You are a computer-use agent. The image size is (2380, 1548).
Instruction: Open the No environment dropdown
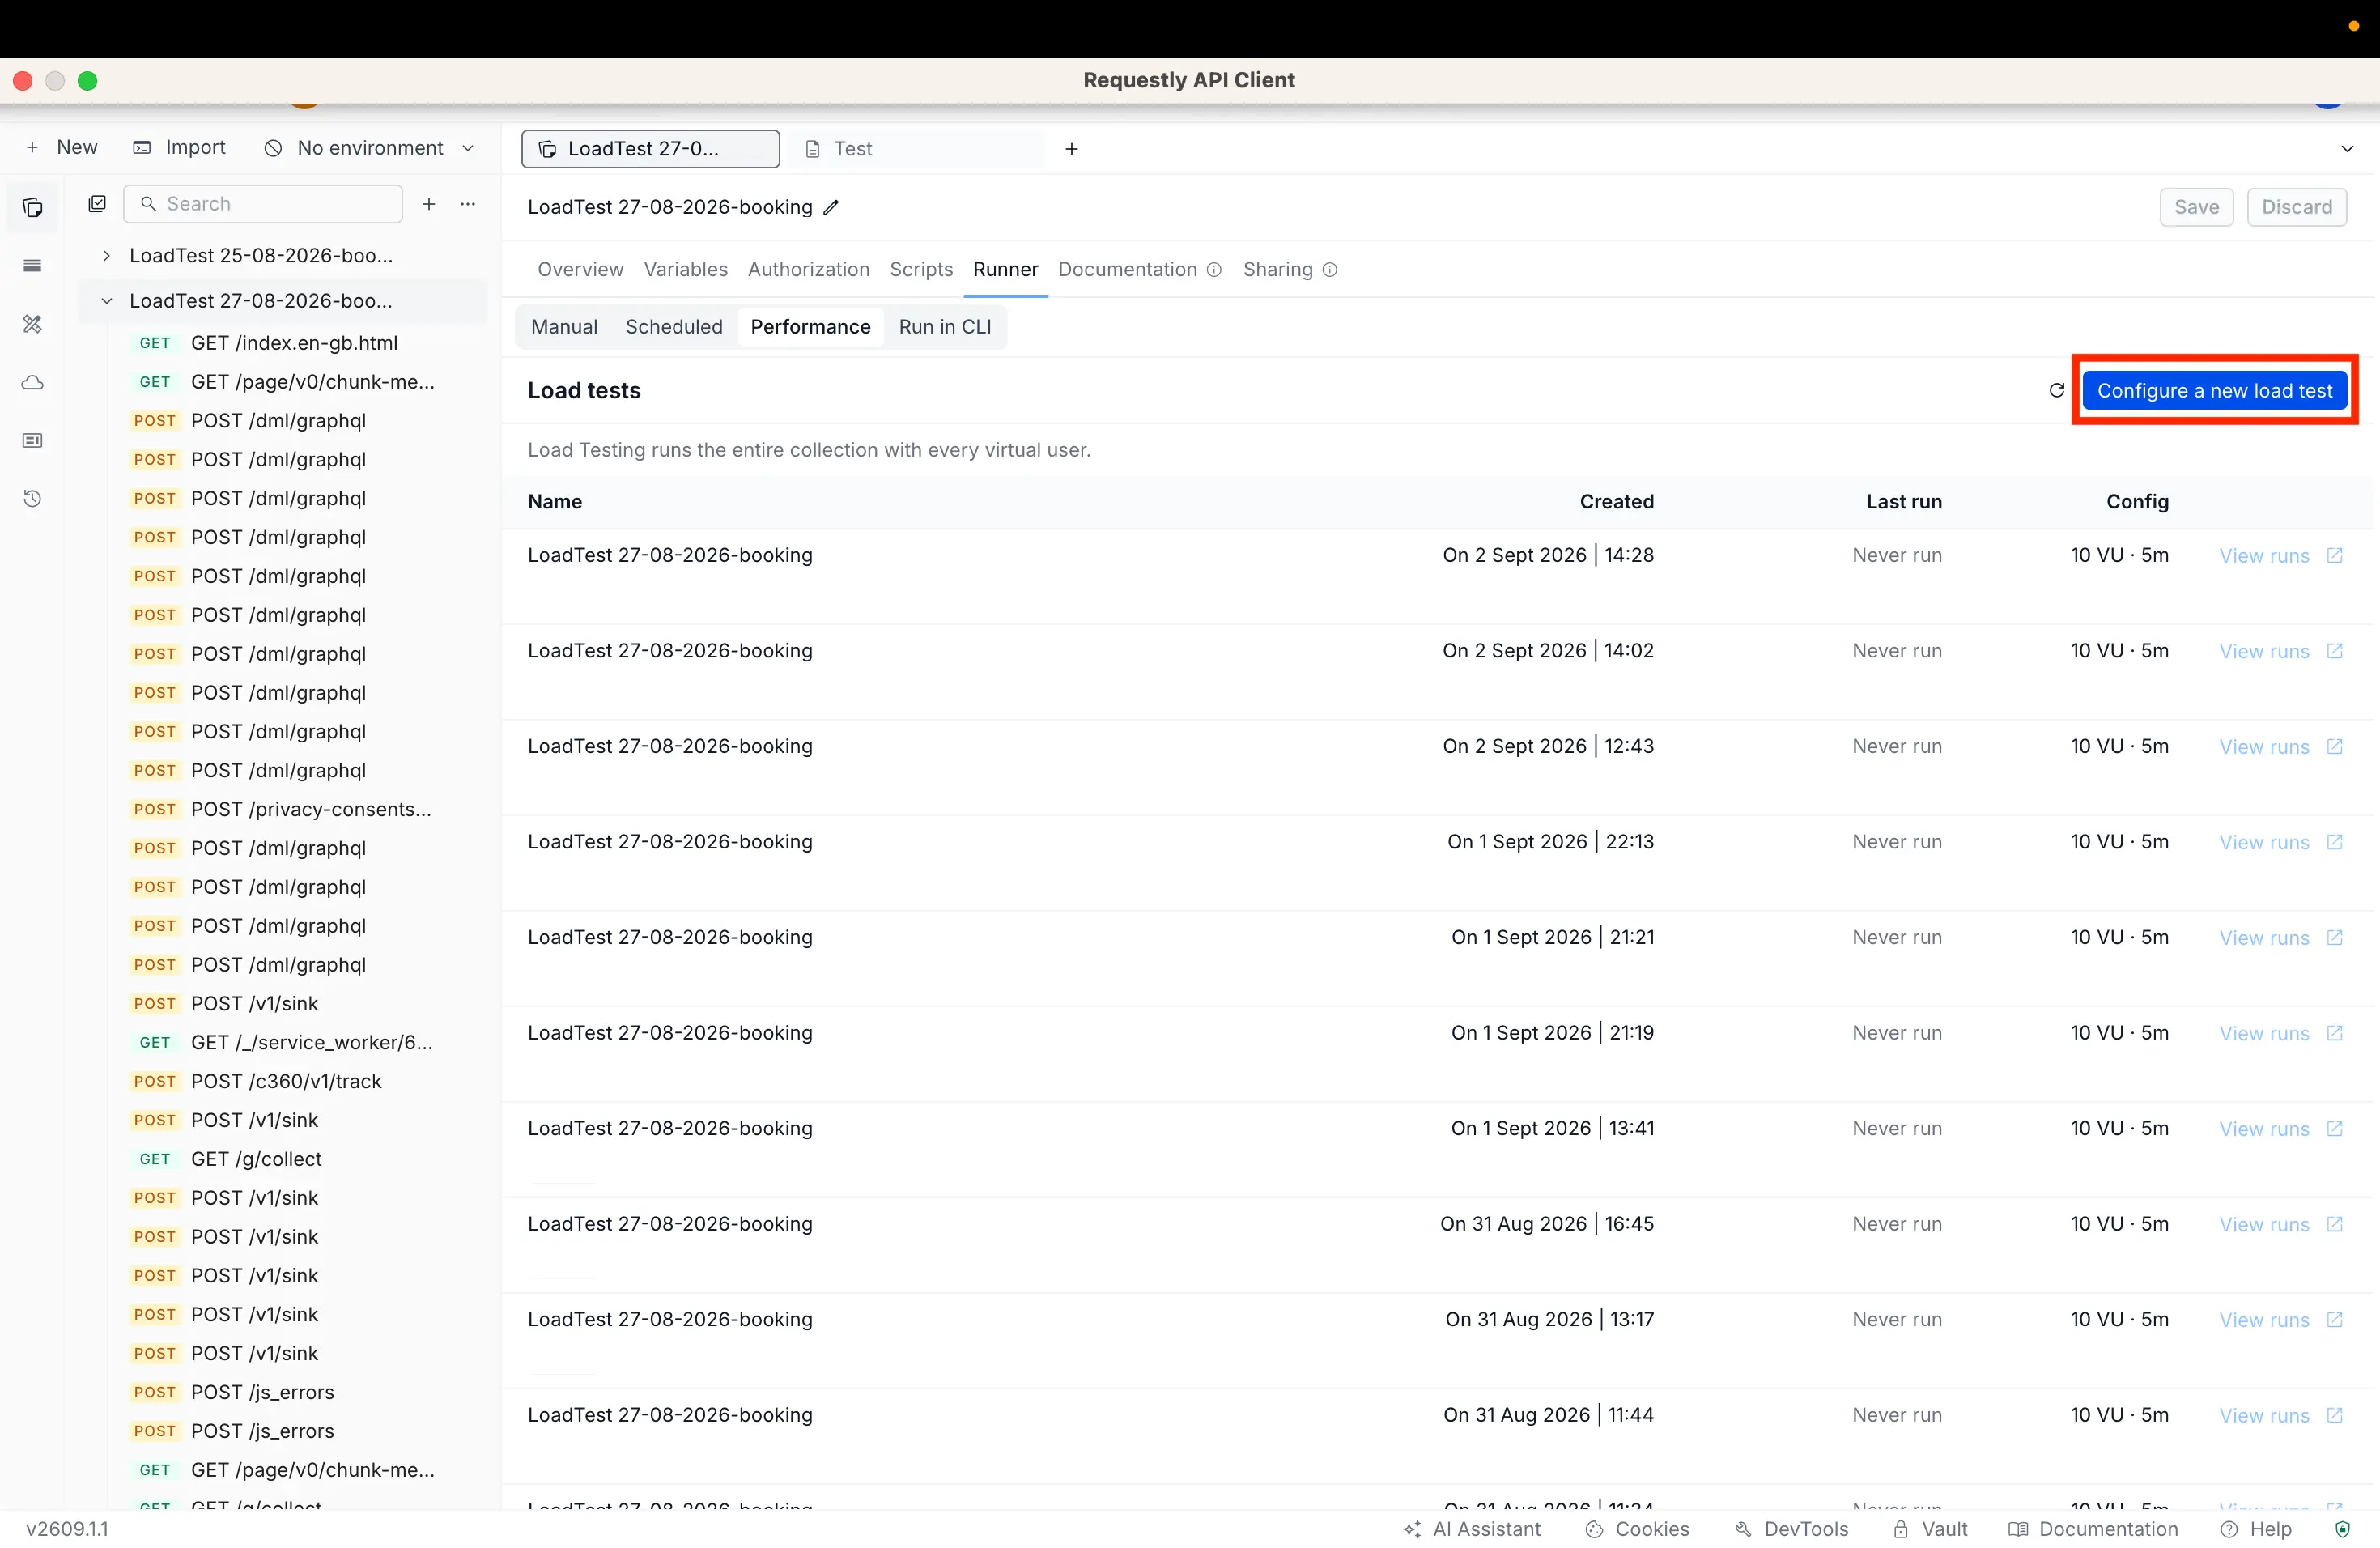(x=369, y=148)
